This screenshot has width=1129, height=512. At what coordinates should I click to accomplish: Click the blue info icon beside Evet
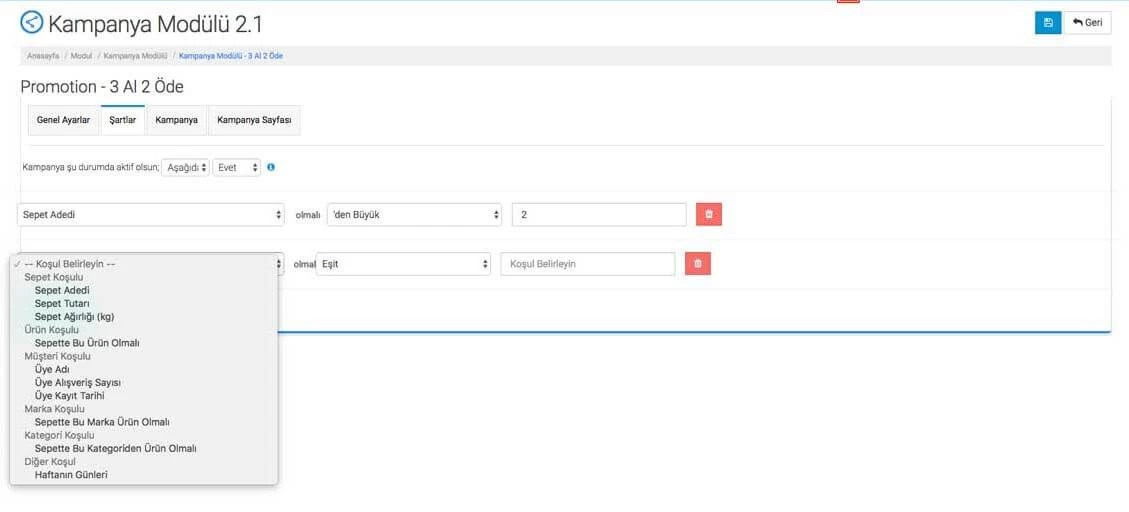tap(271, 168)
